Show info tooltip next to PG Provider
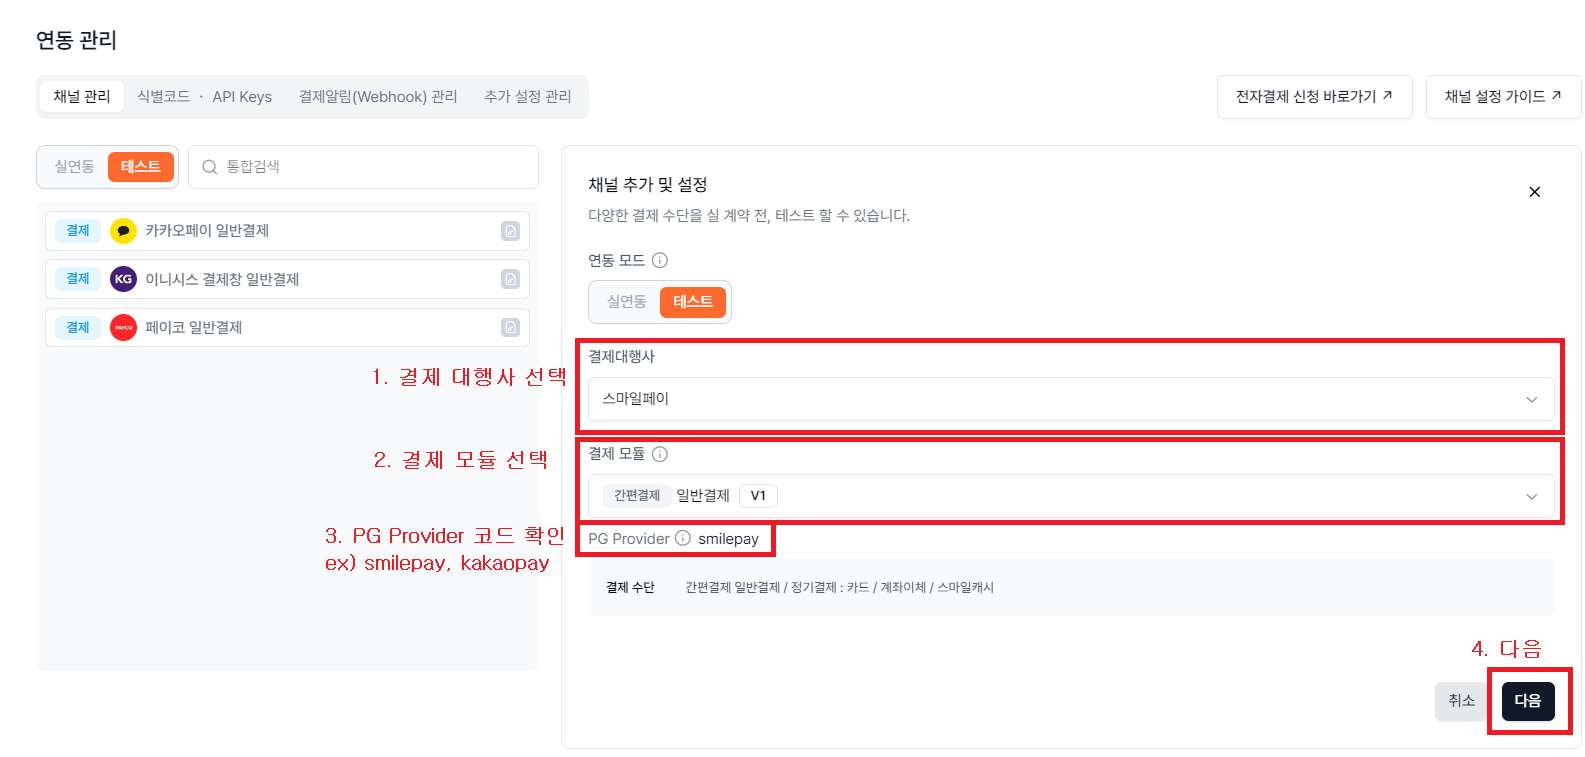1585x757 pixels. click(683, 538)
